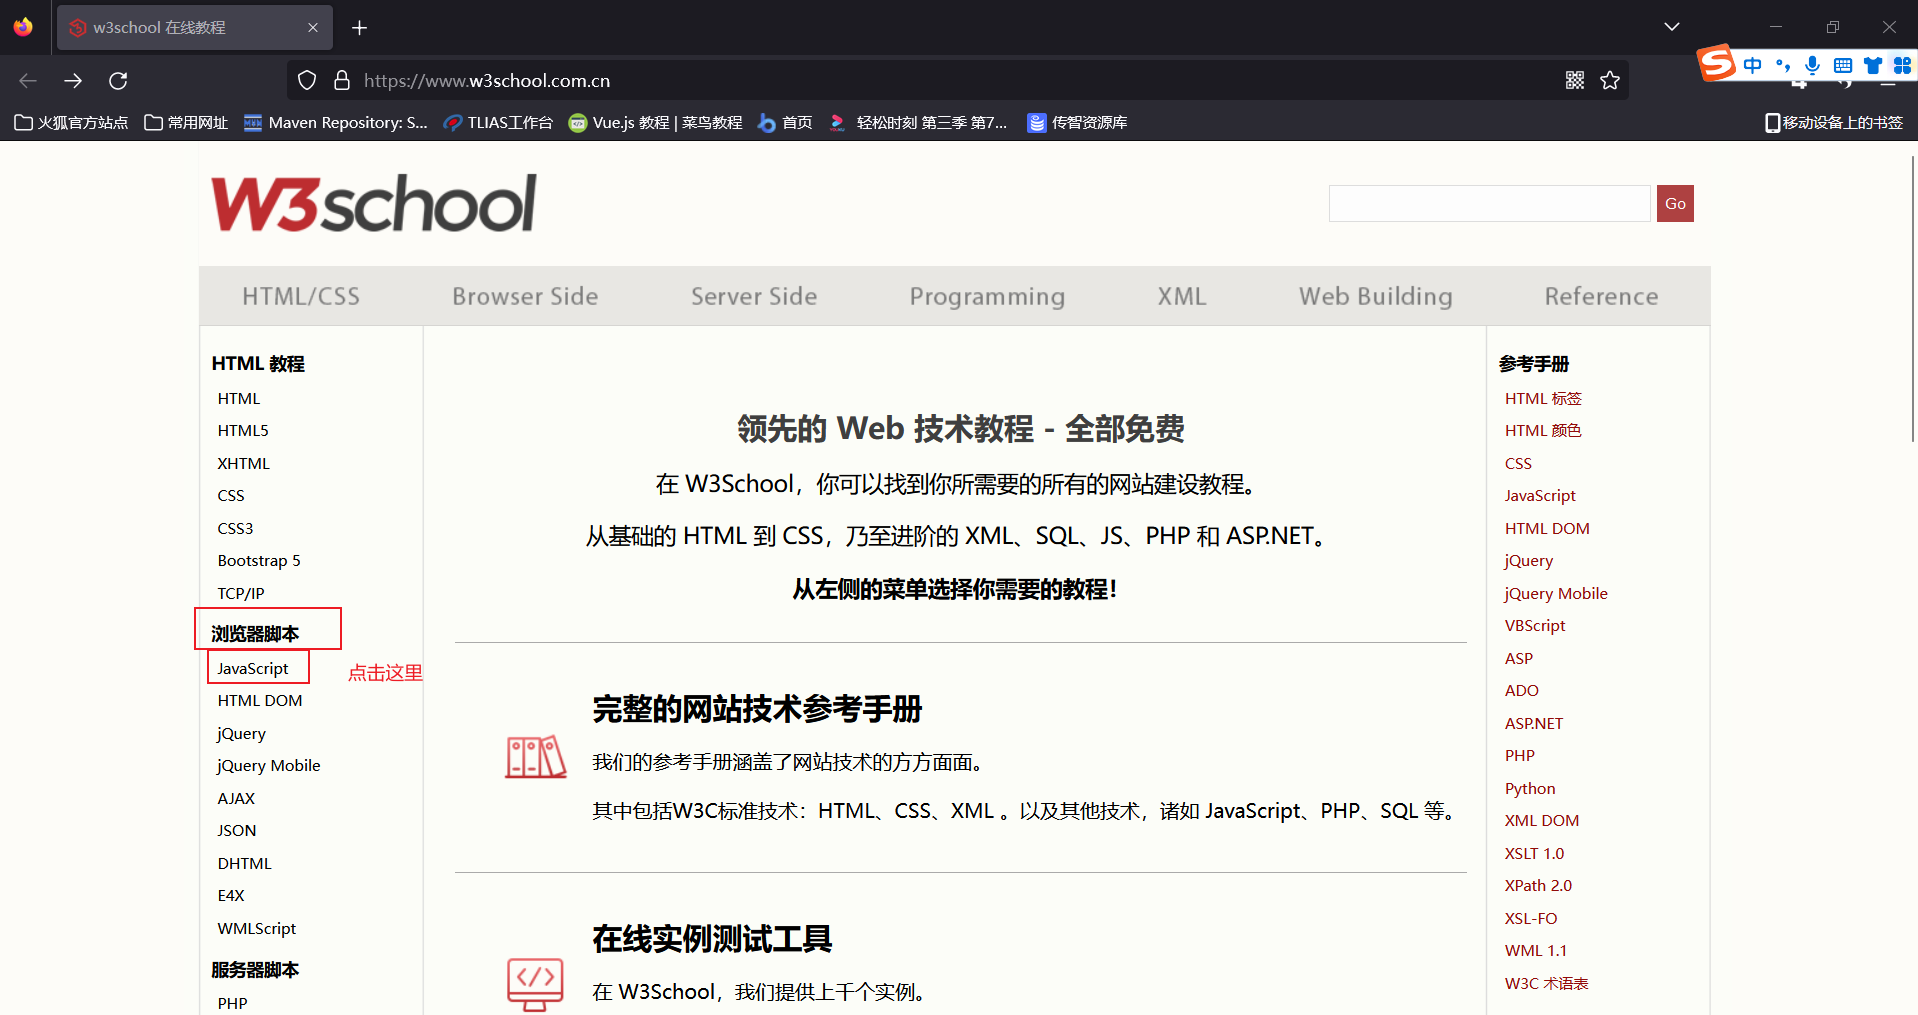Open the Web Building nav tab

pyautogui.click(x=1376, y=297)
